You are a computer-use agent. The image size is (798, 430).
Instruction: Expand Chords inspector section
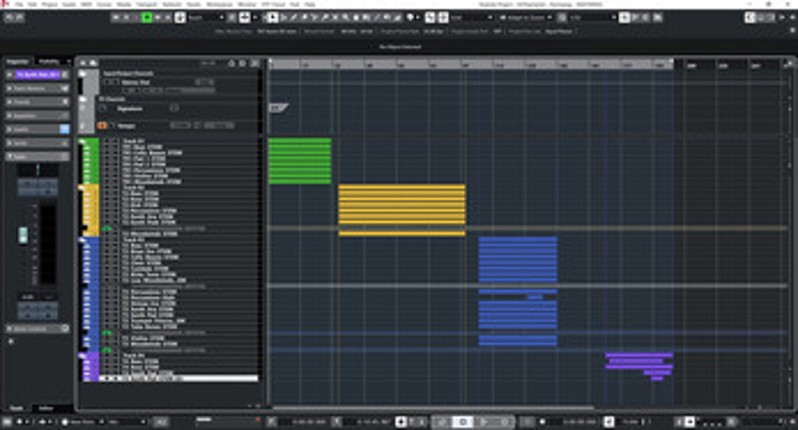(x=38, y=102)
